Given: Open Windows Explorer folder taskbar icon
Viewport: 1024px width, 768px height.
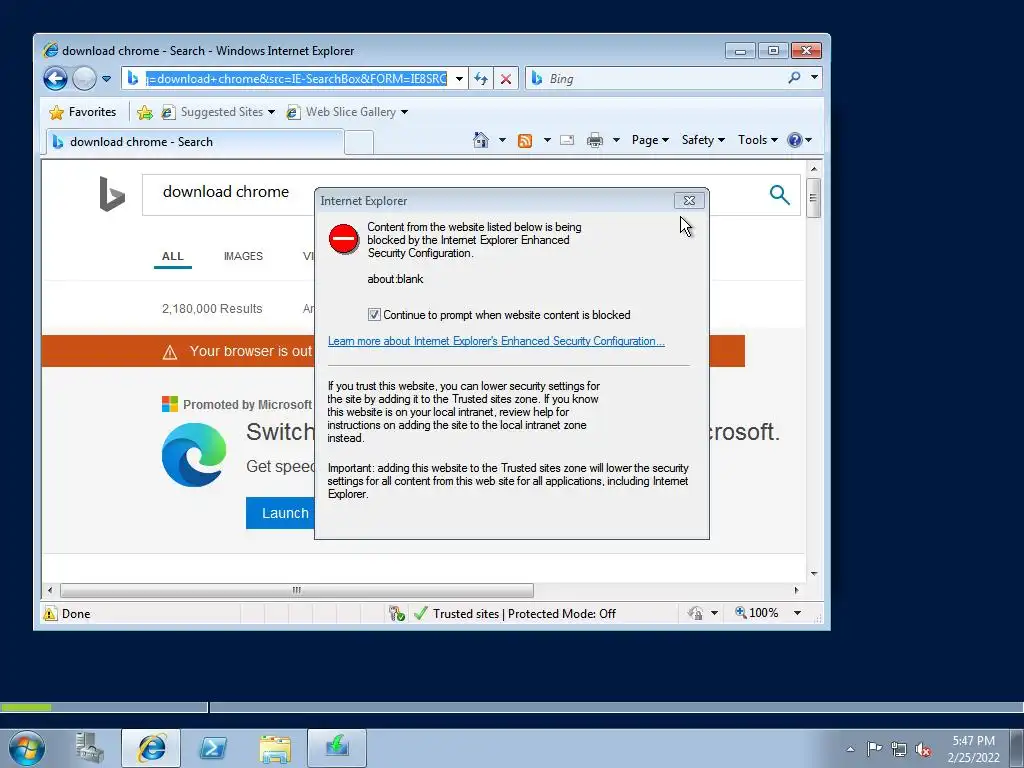Looking at the screenshot, I should pyautogui.click(x=275, y=748).
